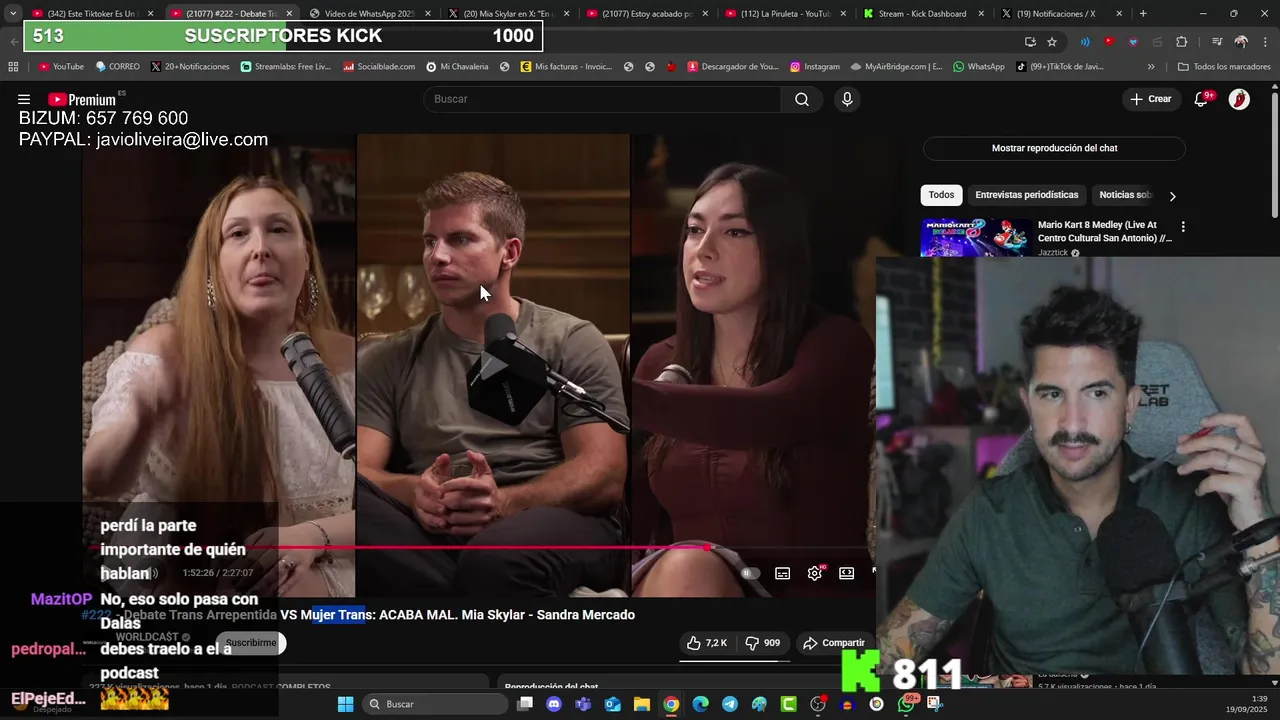Open the Streamlabs bookmark
Screen dimensions: 1280x720
tap(285, 67)
